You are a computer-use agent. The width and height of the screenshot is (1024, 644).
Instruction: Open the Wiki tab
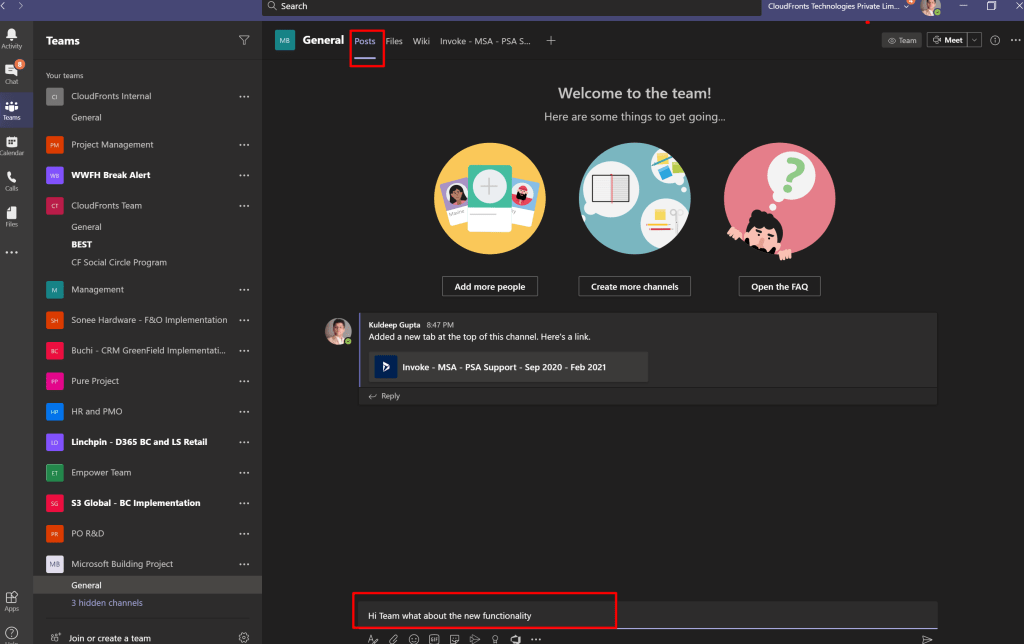point(421,41)
